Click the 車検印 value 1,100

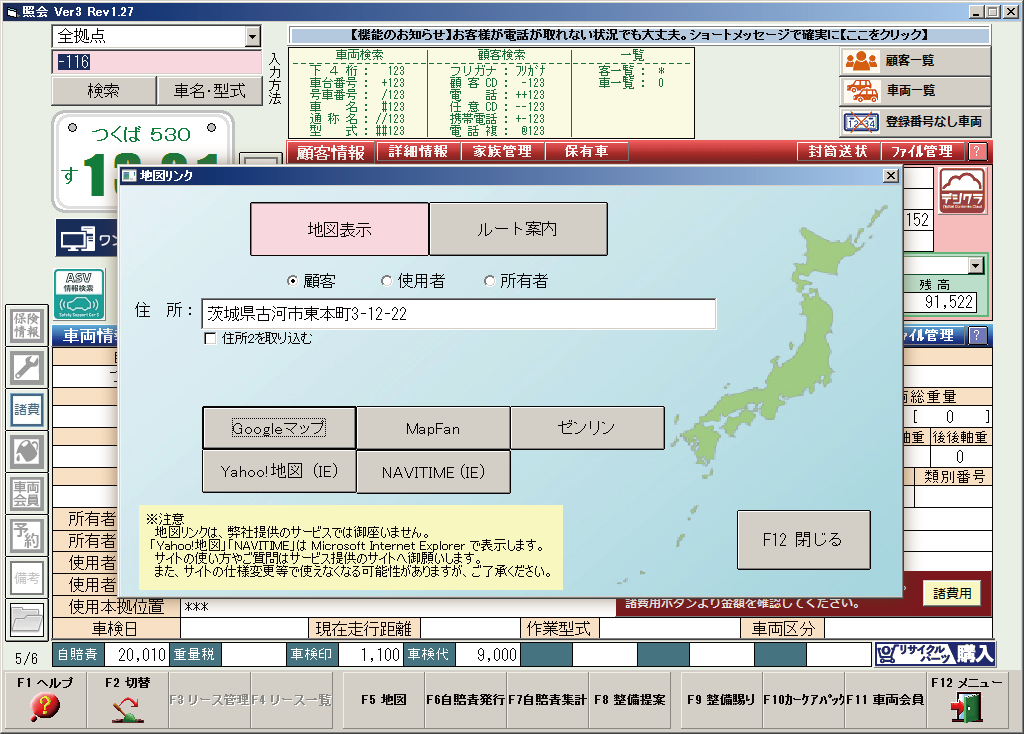pyautogui.click(x=371, y=654)
